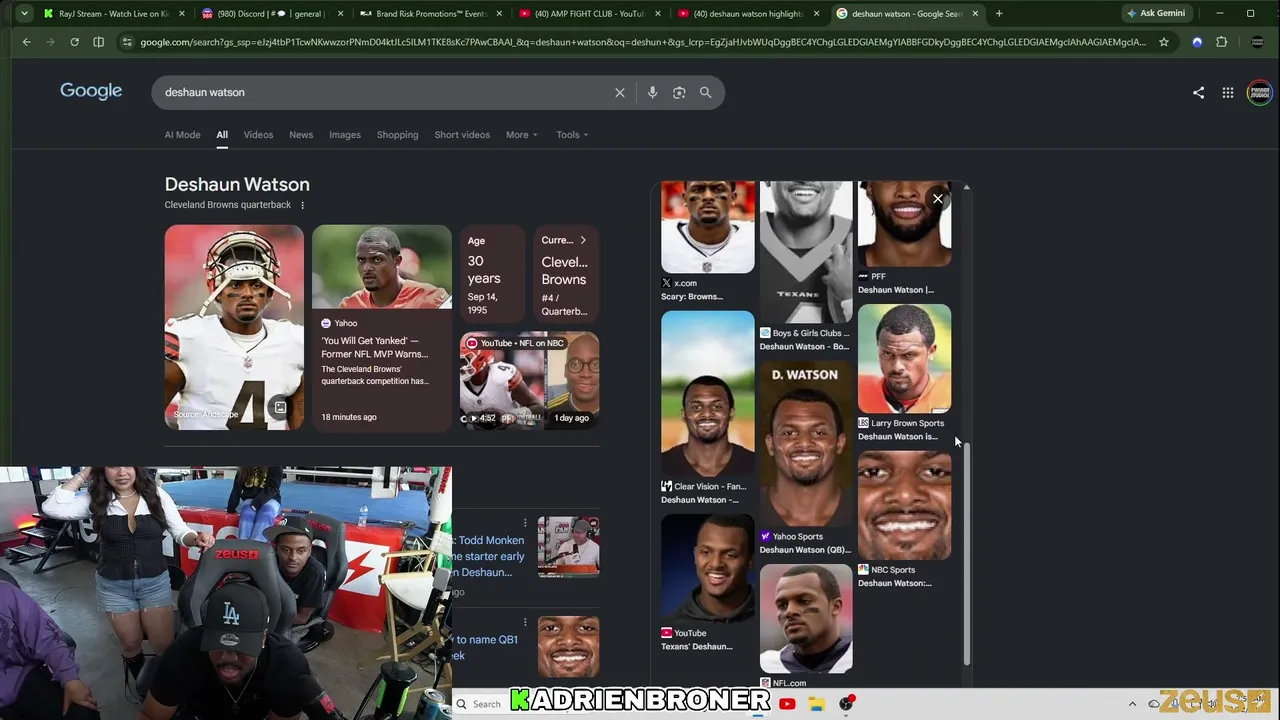Open the Google account avatar menu
Image resolution: width=1280 pixels, height=720 pixels.
point(1259,93)
